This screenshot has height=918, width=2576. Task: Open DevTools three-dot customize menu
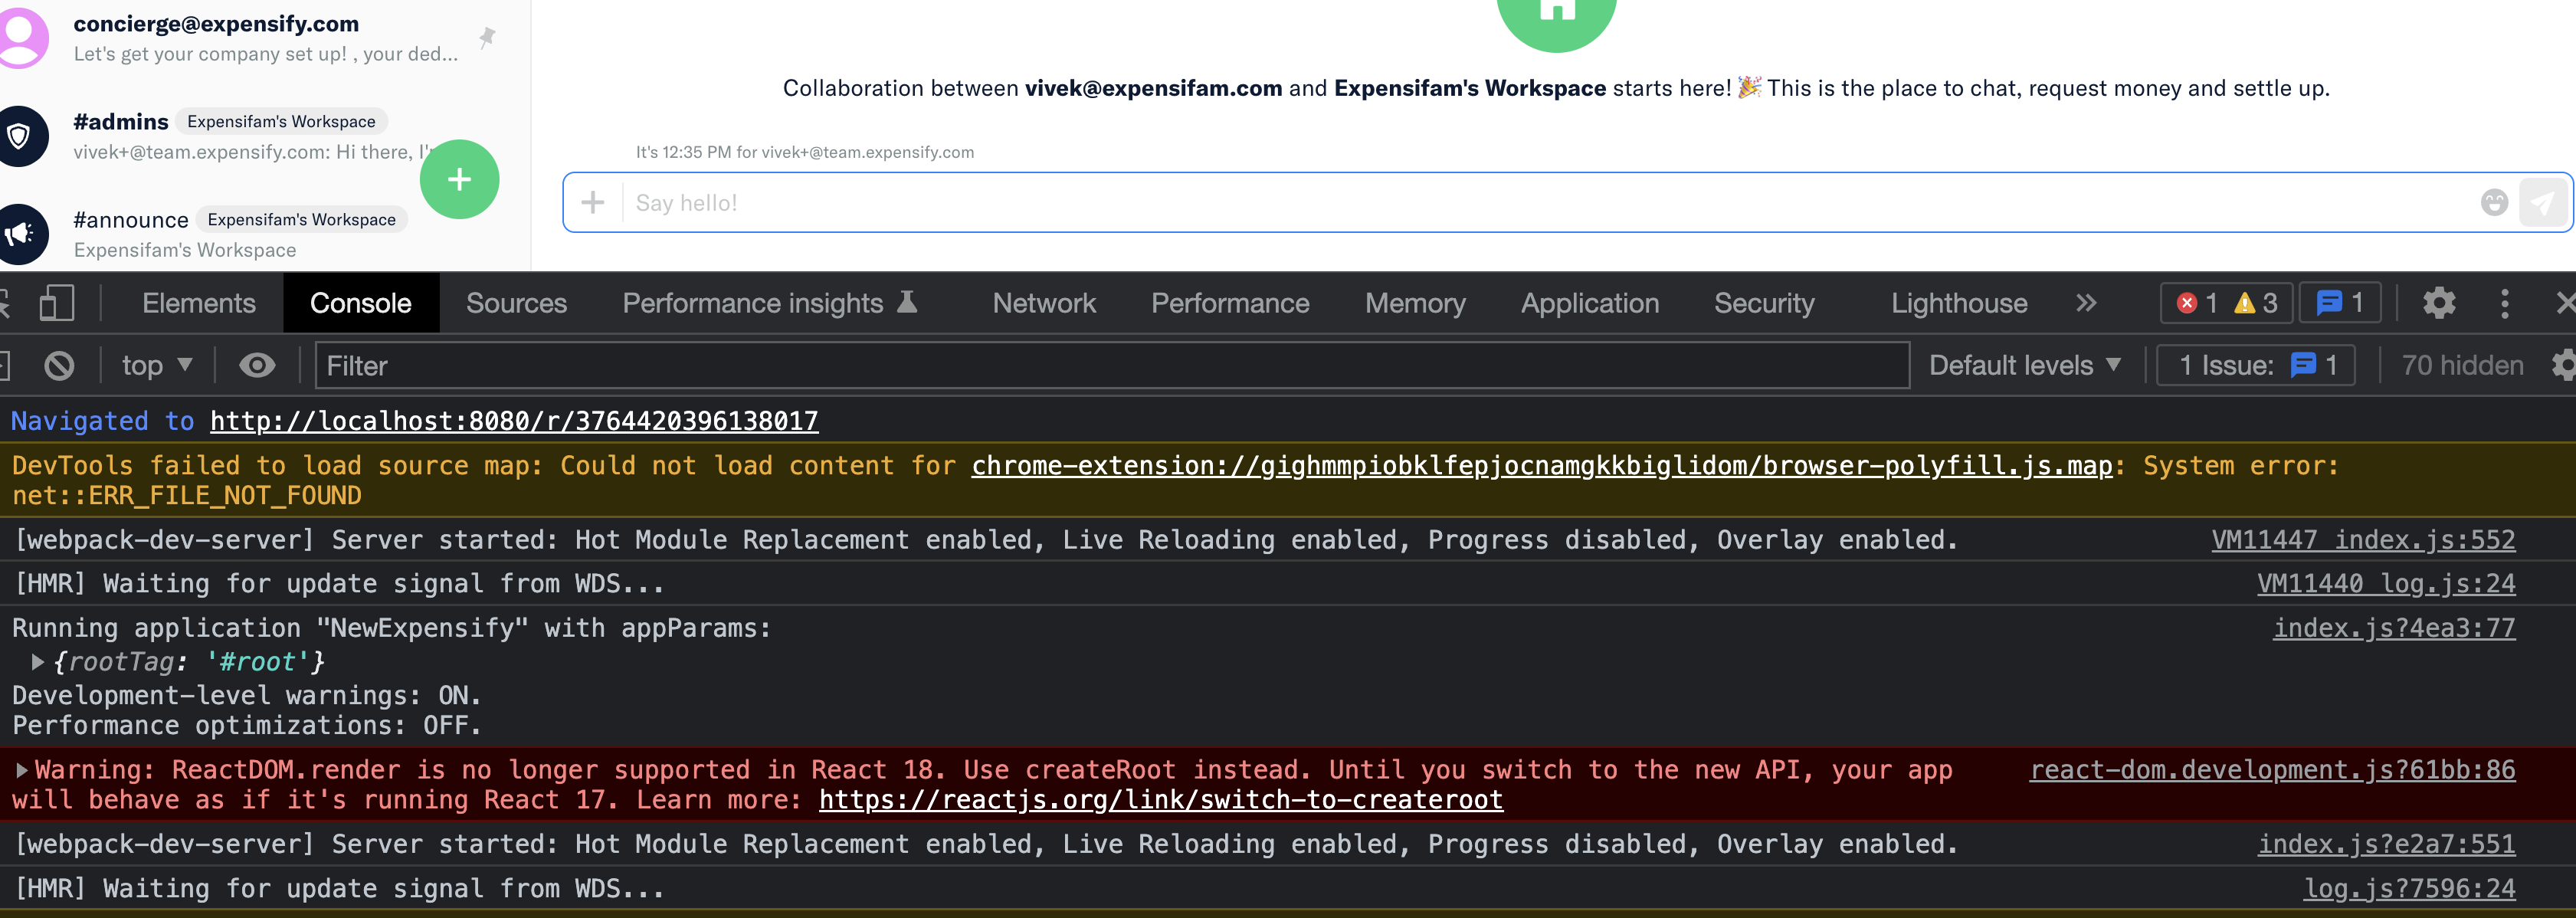[2504, 303]
